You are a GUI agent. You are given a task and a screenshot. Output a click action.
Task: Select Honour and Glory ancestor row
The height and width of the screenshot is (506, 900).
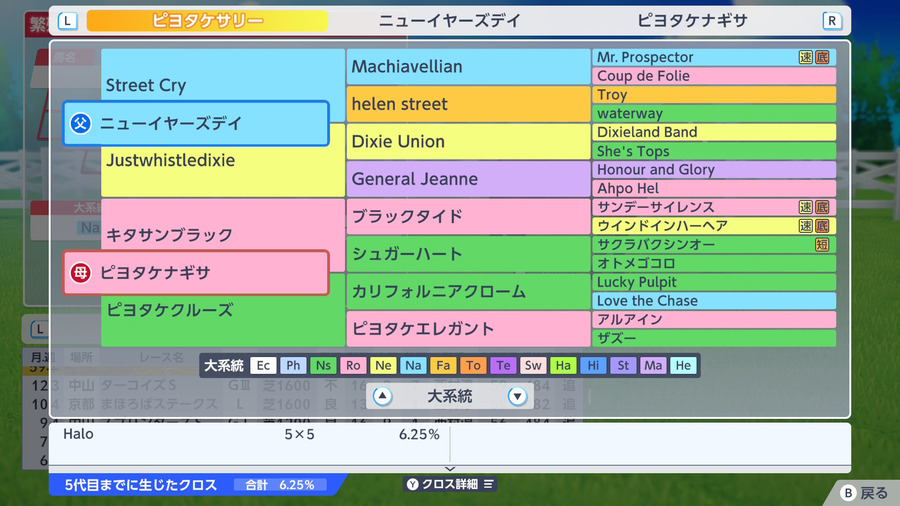(714, 170)
